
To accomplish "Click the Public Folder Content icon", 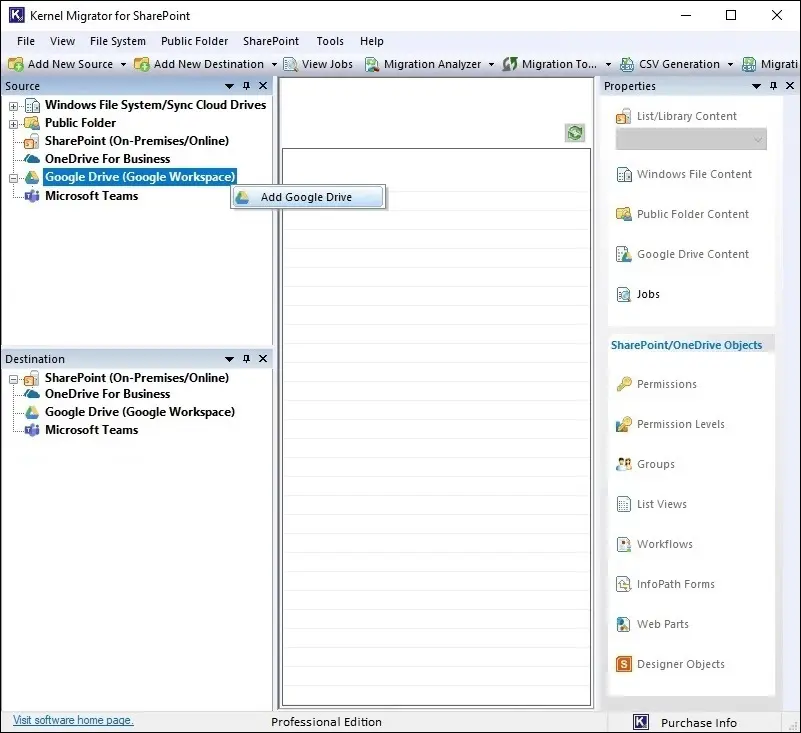I will pyautogui.click(x=624, y=215).
